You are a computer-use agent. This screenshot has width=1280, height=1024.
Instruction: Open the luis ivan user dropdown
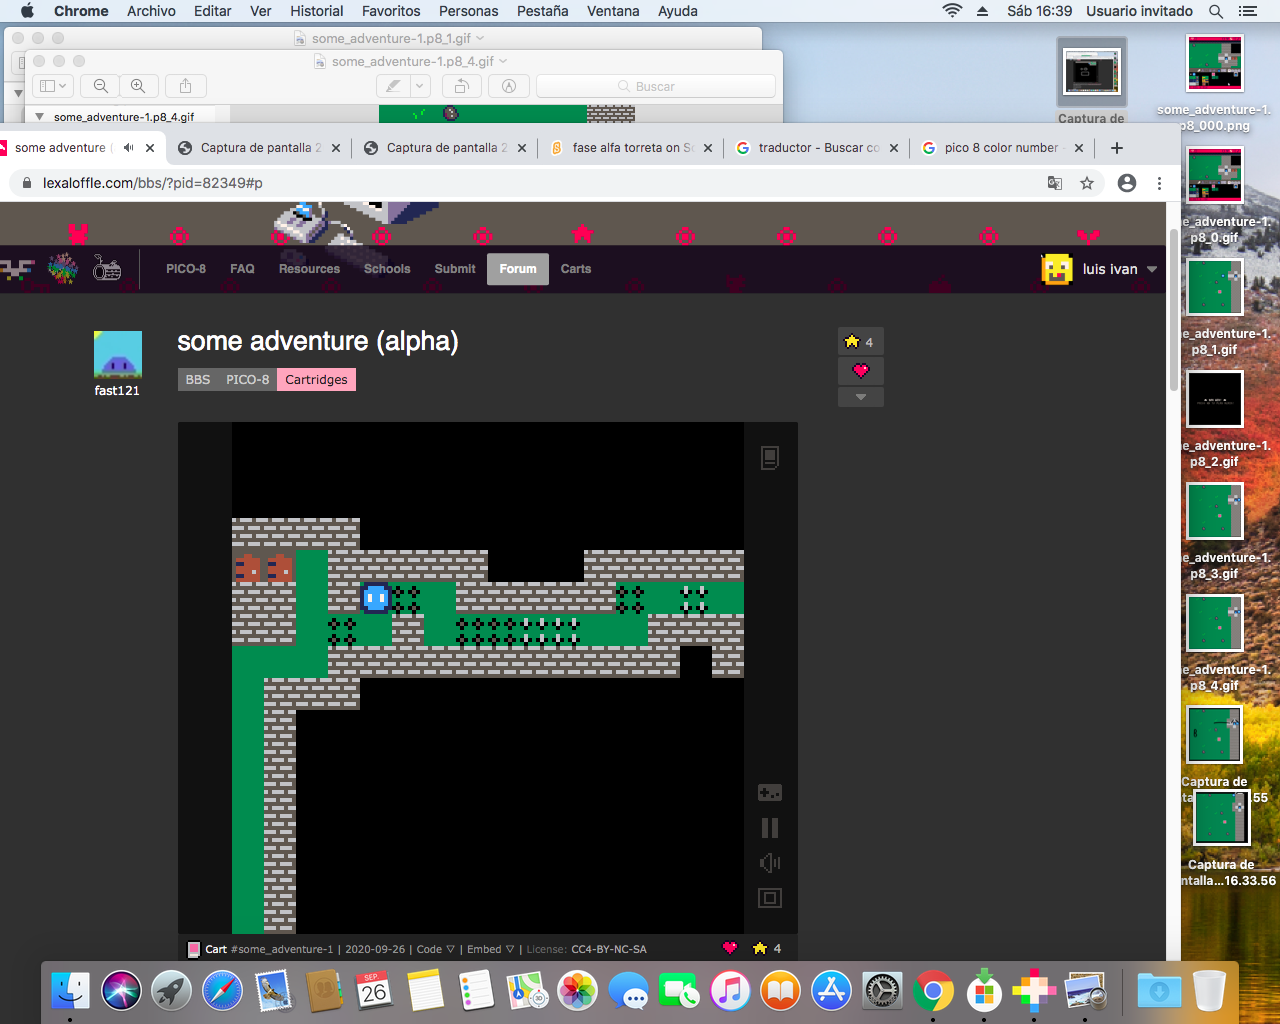point(1152,269)
